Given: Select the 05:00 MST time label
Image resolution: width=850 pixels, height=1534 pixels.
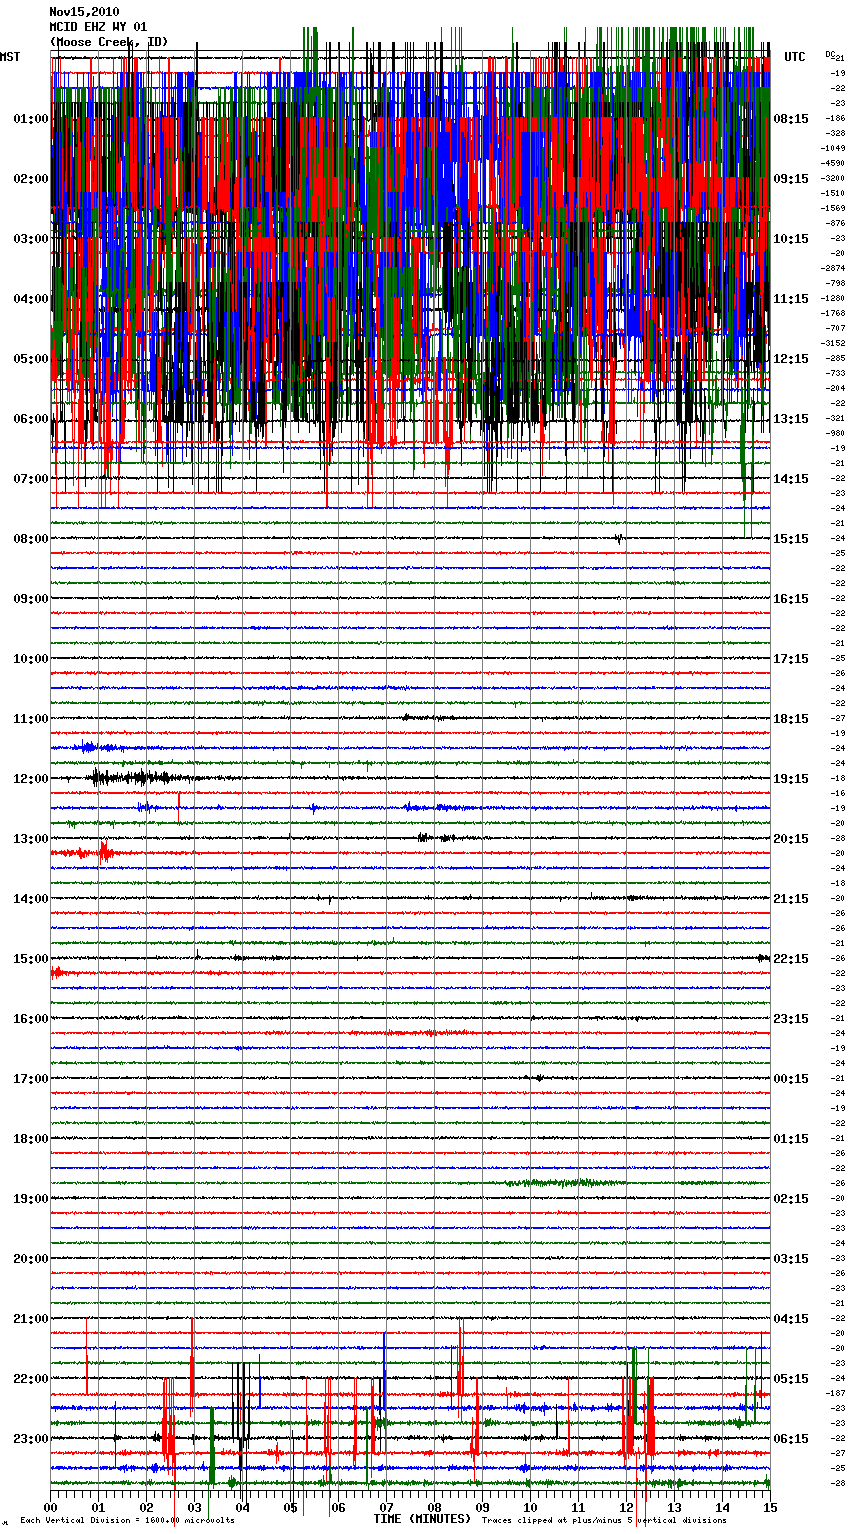Looking at the screenshot, I should click(31, 359).
